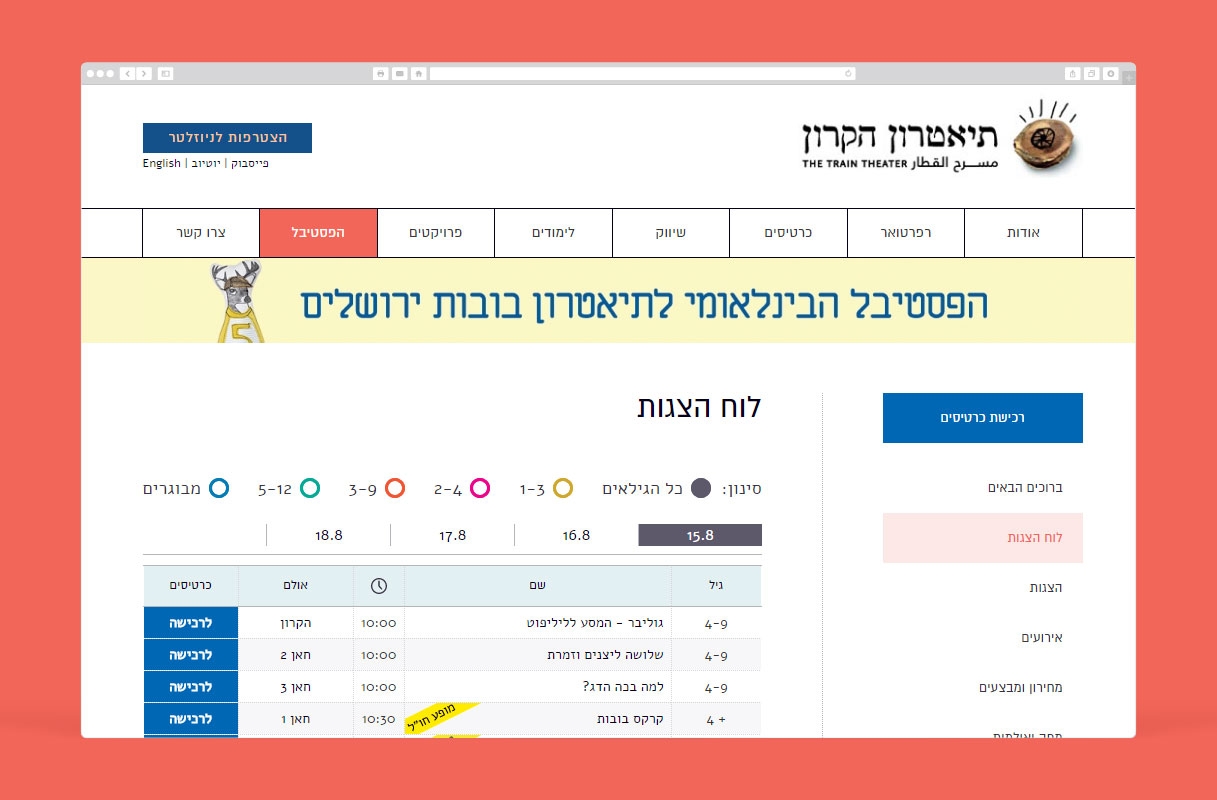Click the home icon in browser toolbar
This screenshot has height=800, width=1217.
point(418,74)
